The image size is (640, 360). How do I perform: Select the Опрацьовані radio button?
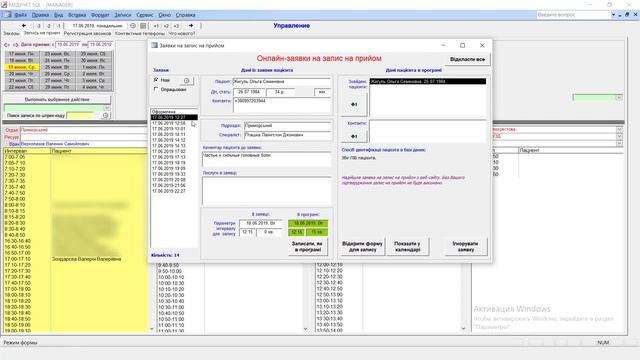pos(156,89)
